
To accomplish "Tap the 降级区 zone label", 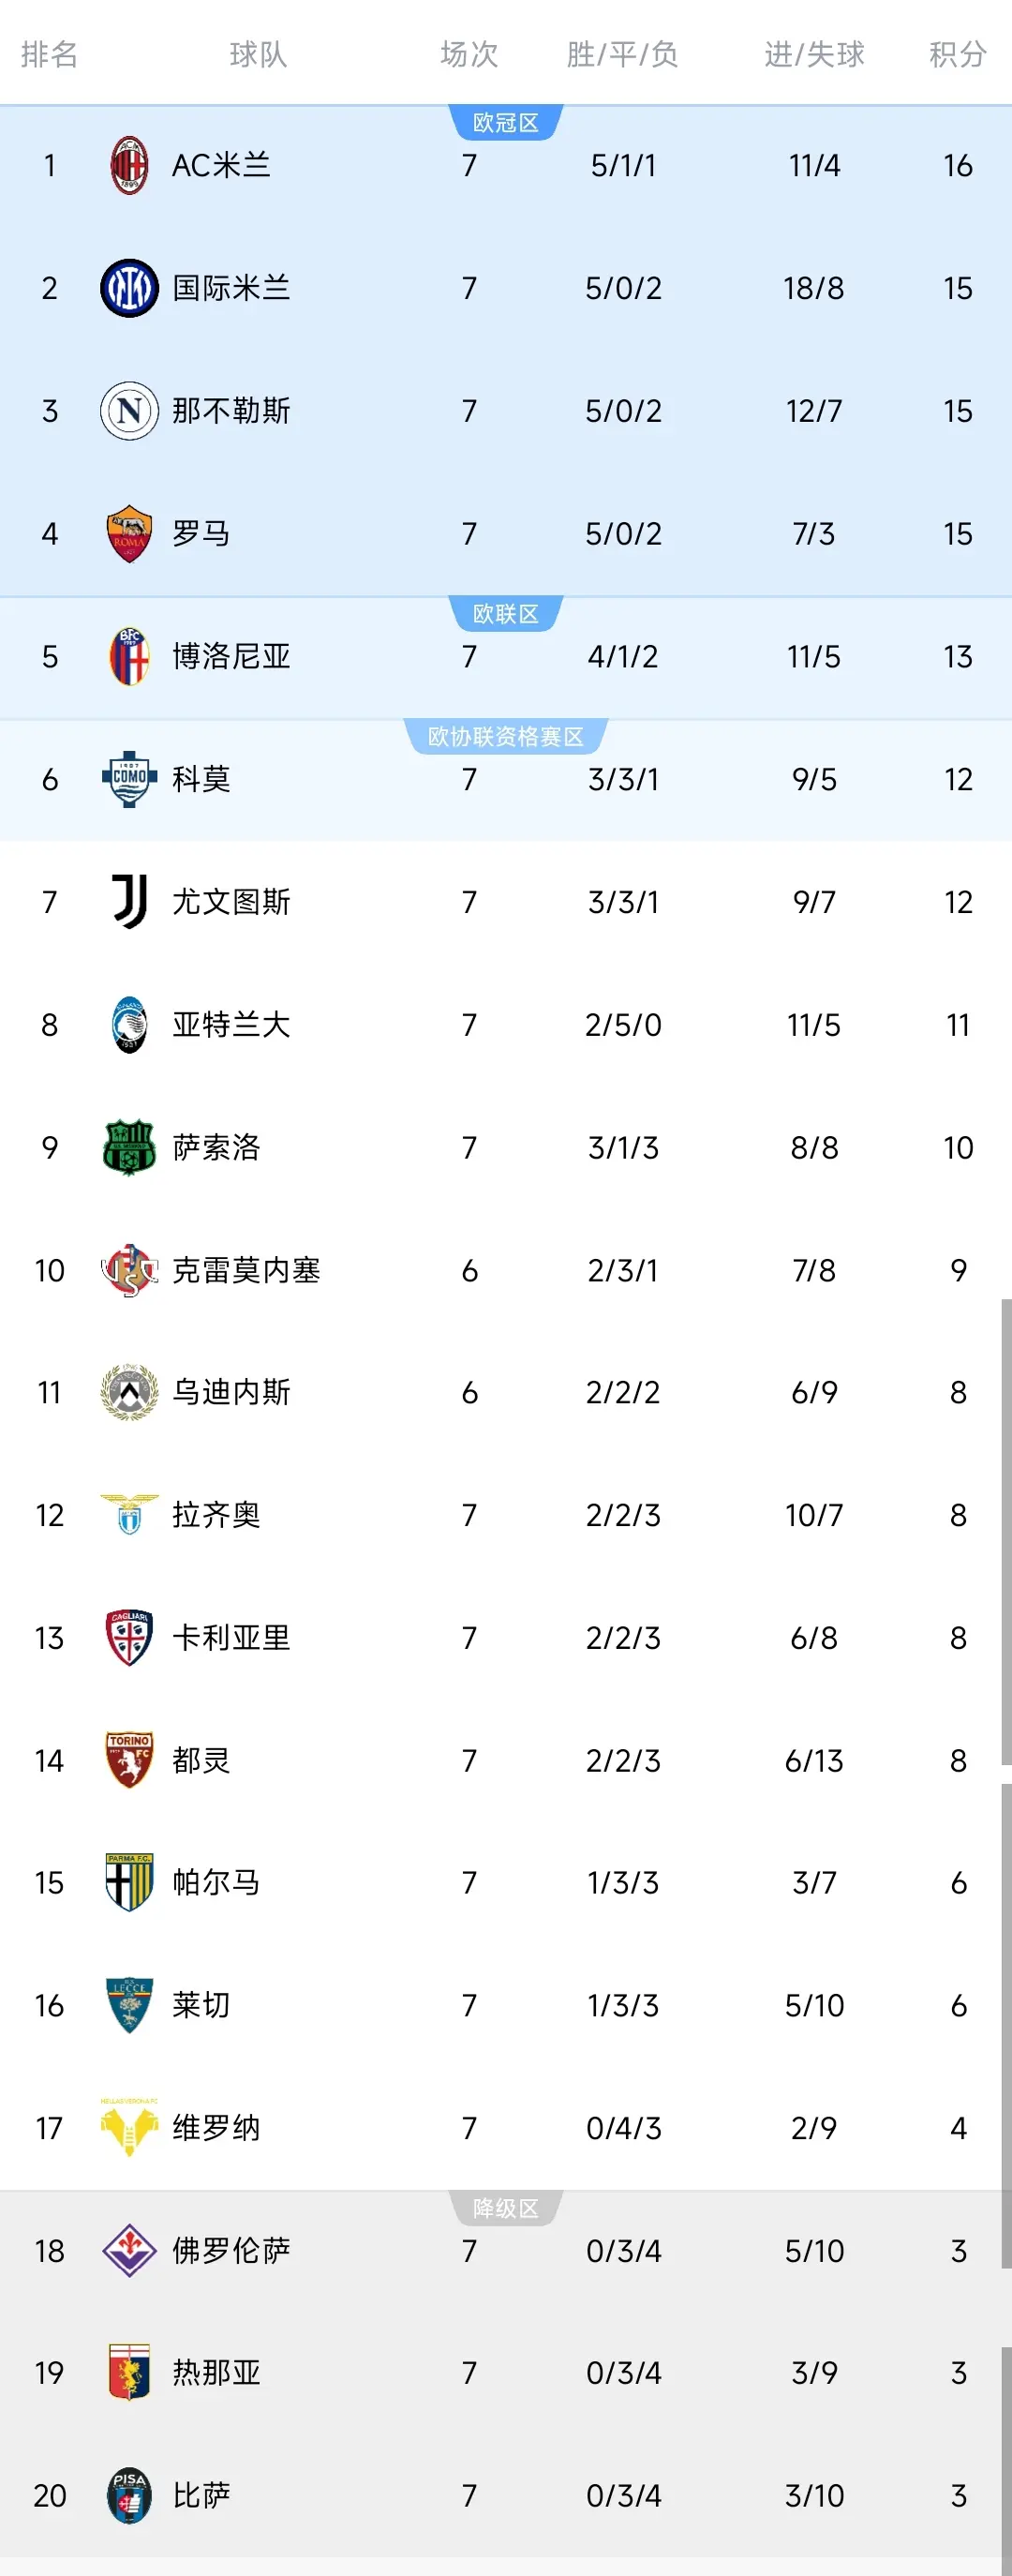I will [x=505, y=2208].
